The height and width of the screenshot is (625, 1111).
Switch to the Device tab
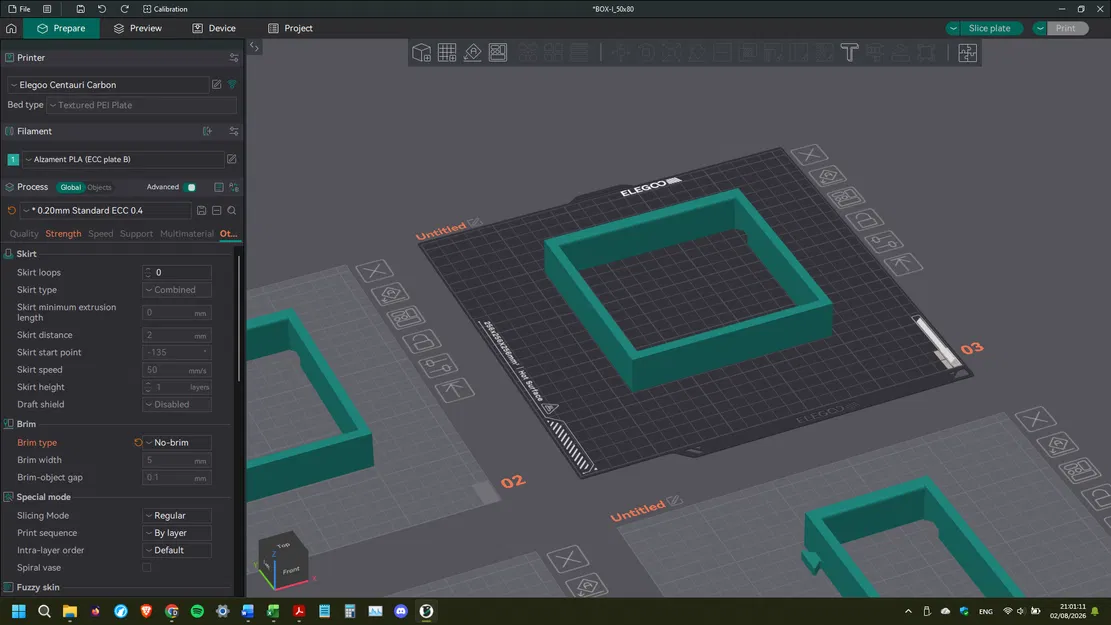(214, 28)
